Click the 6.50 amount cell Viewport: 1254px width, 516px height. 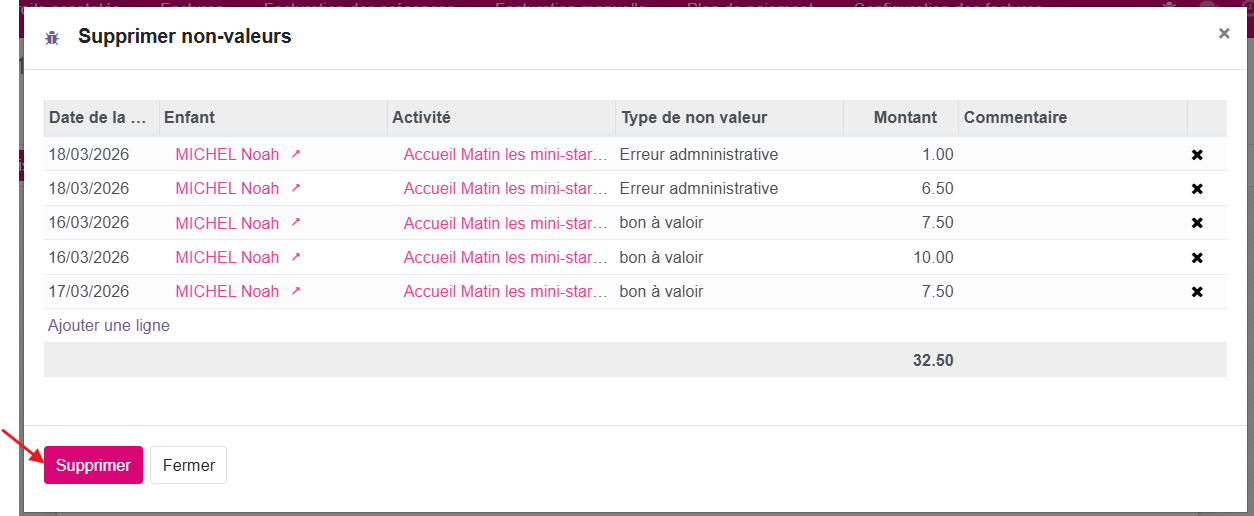coord(901,188)
